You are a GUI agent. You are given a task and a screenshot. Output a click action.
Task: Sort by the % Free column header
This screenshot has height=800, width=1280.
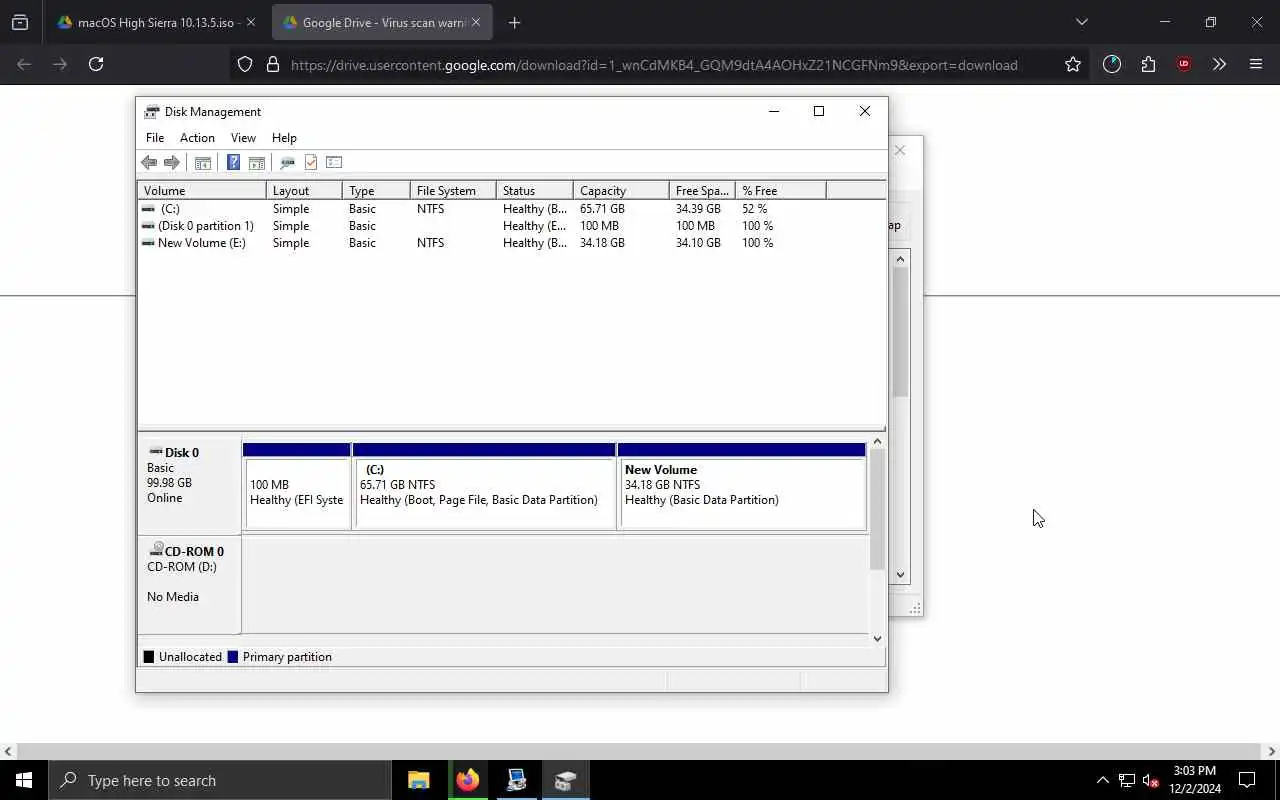tap(781, 190)
